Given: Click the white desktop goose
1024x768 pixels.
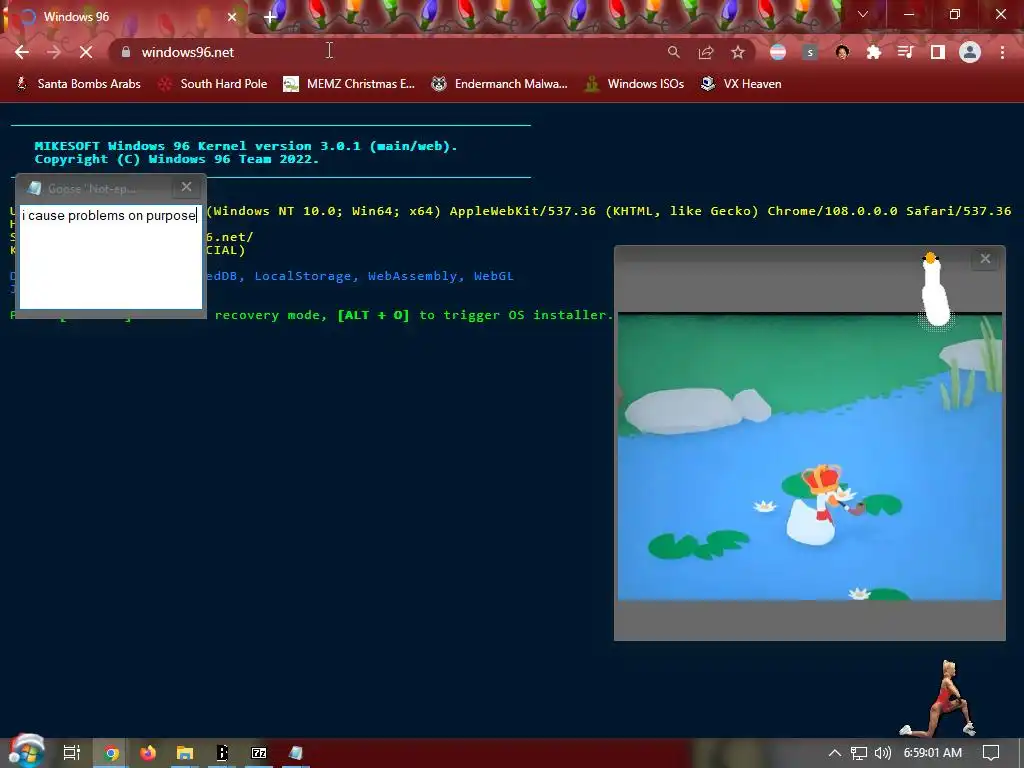Looking at the screenshot, I should 935,290.
